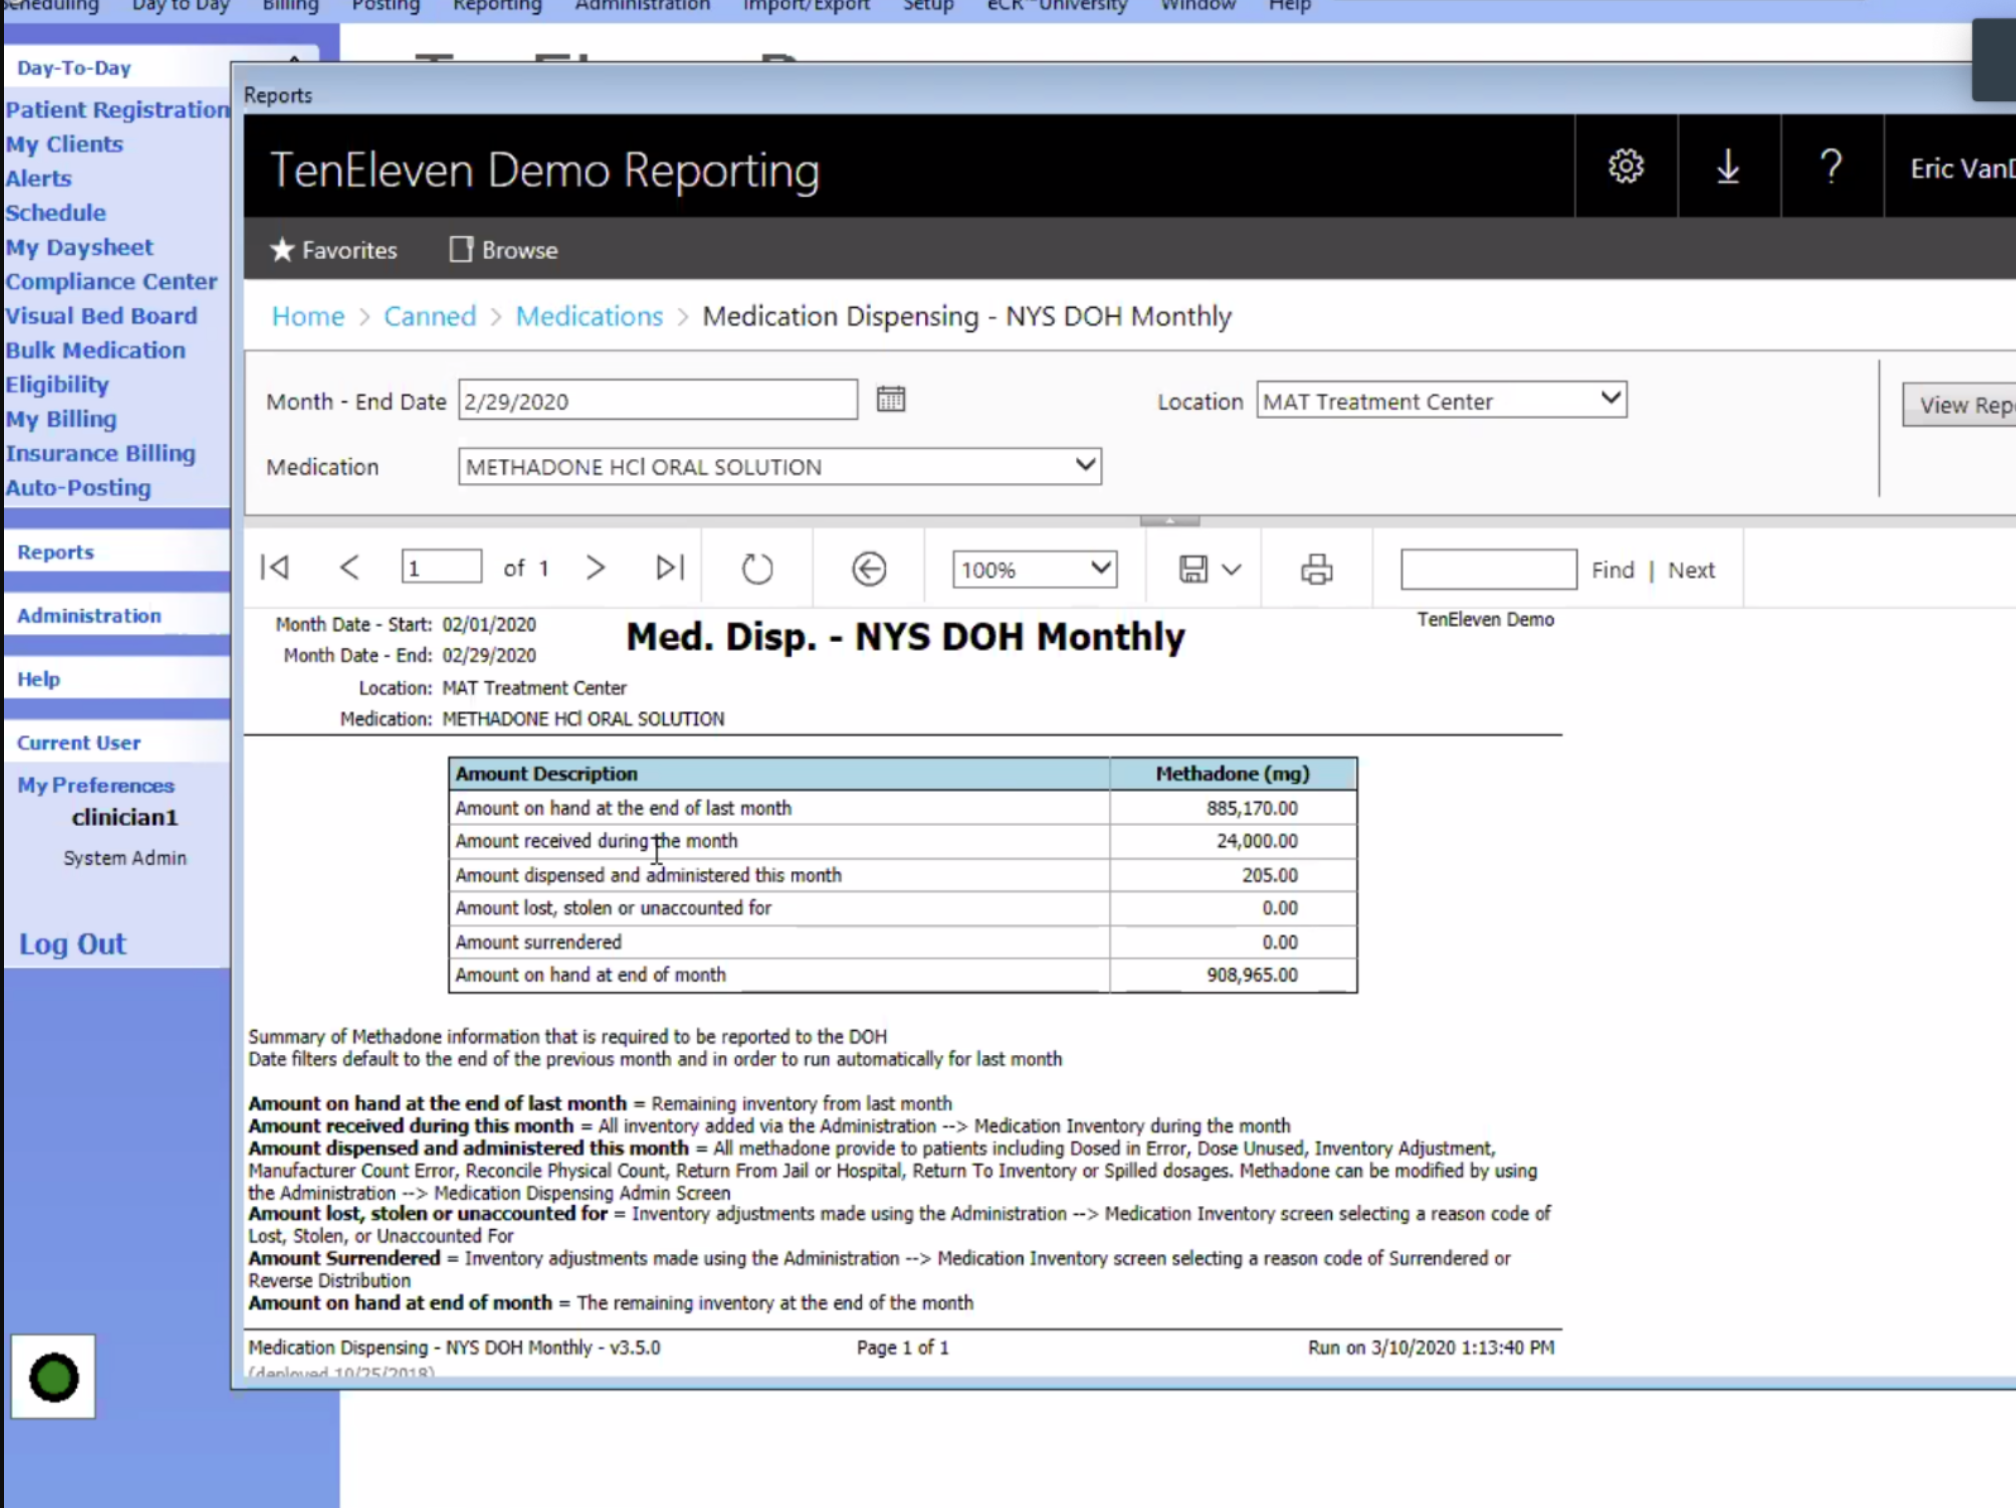
Task: Open the Browse tab
Action: (x=504, y=250)
